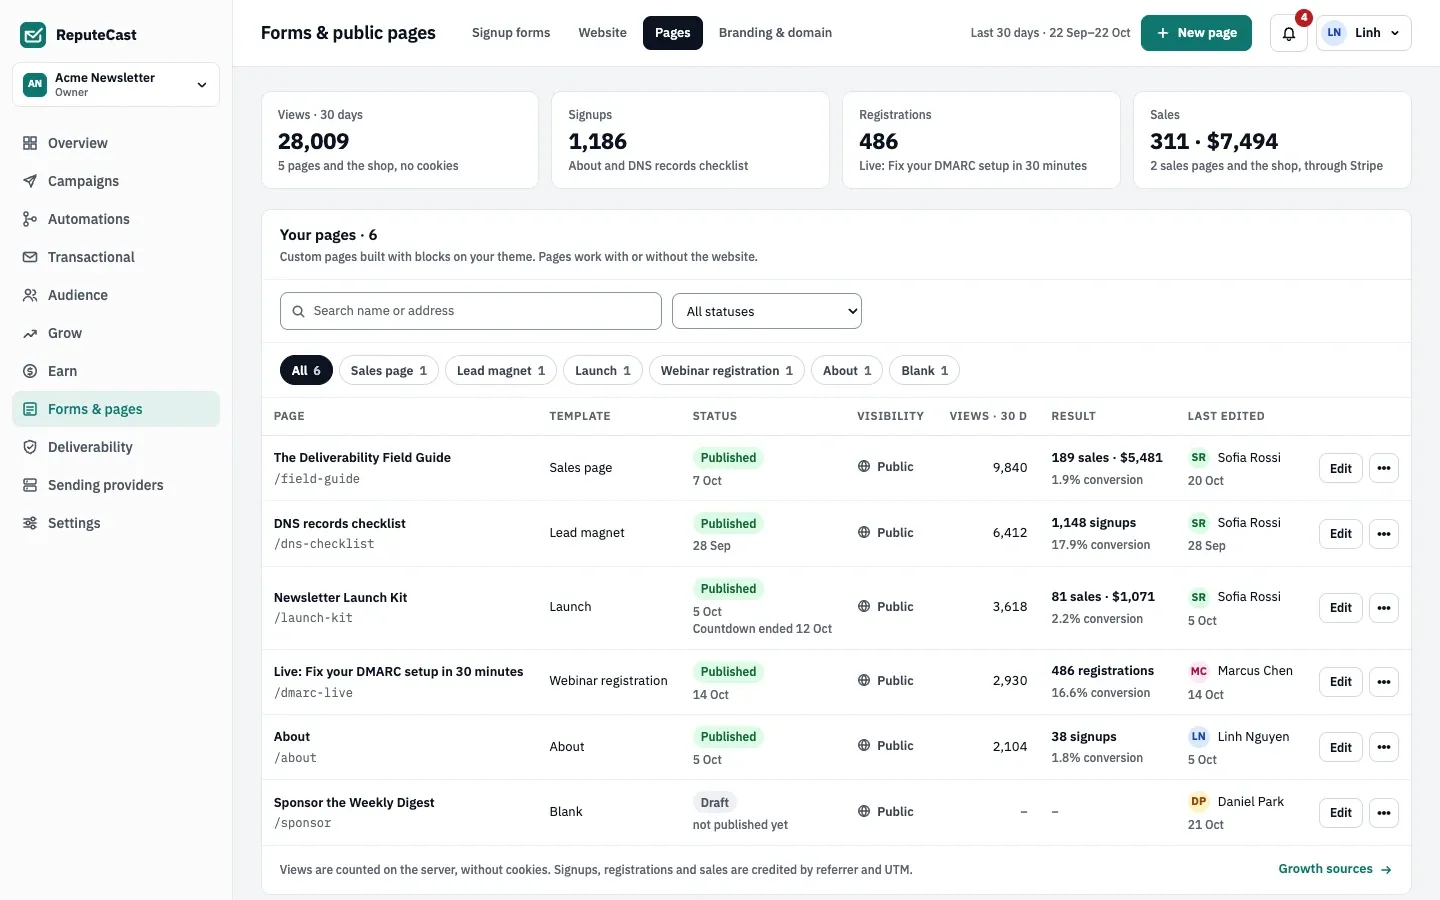This screenshot has width=1440, height=900.
Task: Click the Transactional envelope icon
Action: pyautogui.click(x=30, y=257)
